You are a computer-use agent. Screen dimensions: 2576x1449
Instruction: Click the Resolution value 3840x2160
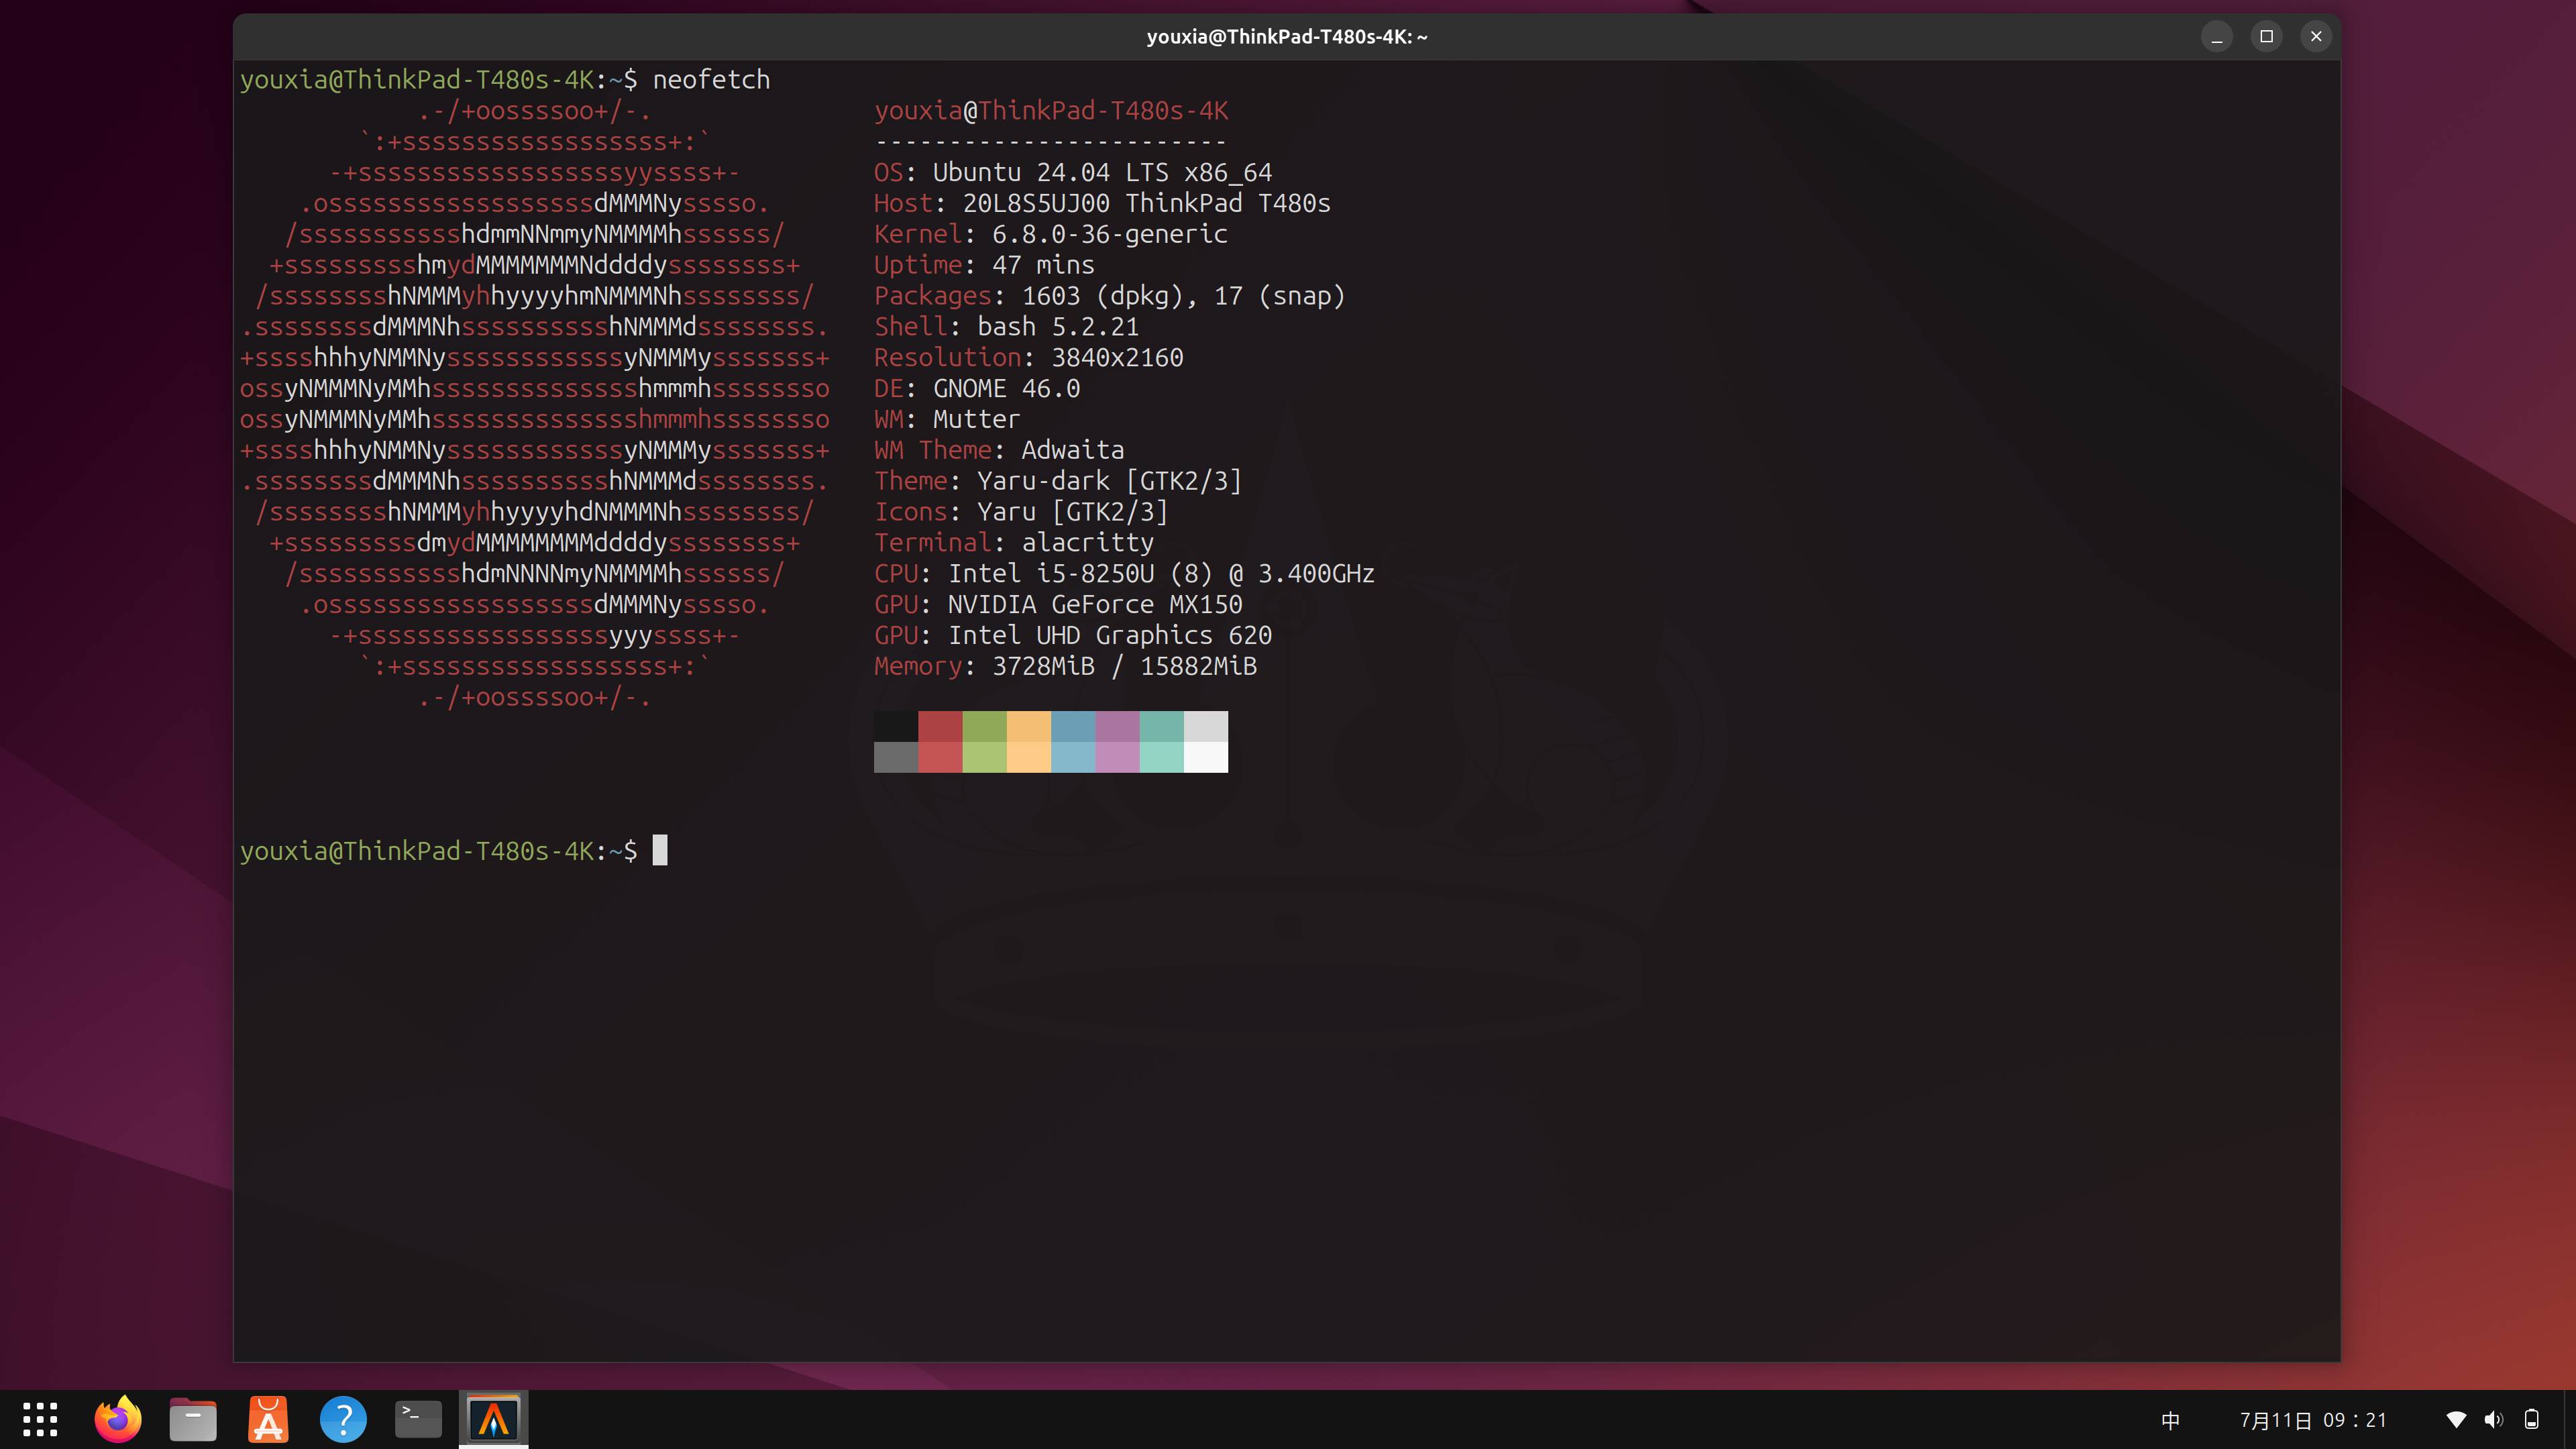tap(1117, 358)
